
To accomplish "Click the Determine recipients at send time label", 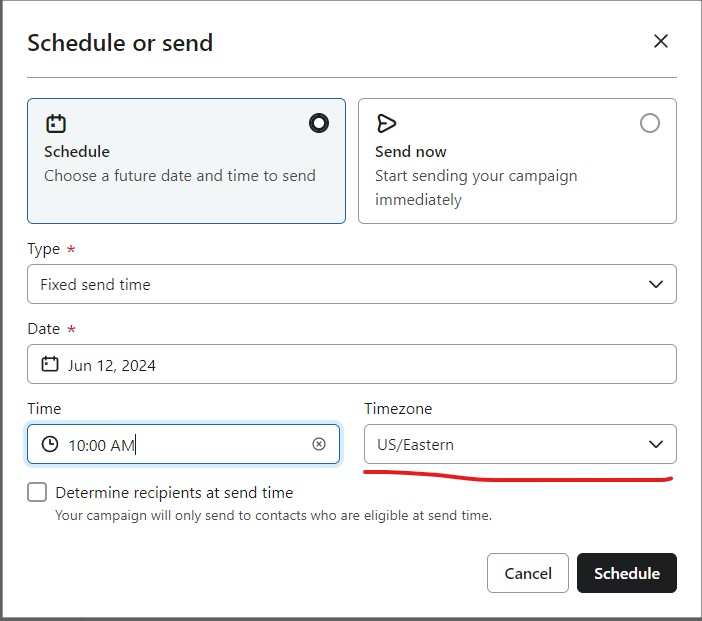I will tap(174, 492).
